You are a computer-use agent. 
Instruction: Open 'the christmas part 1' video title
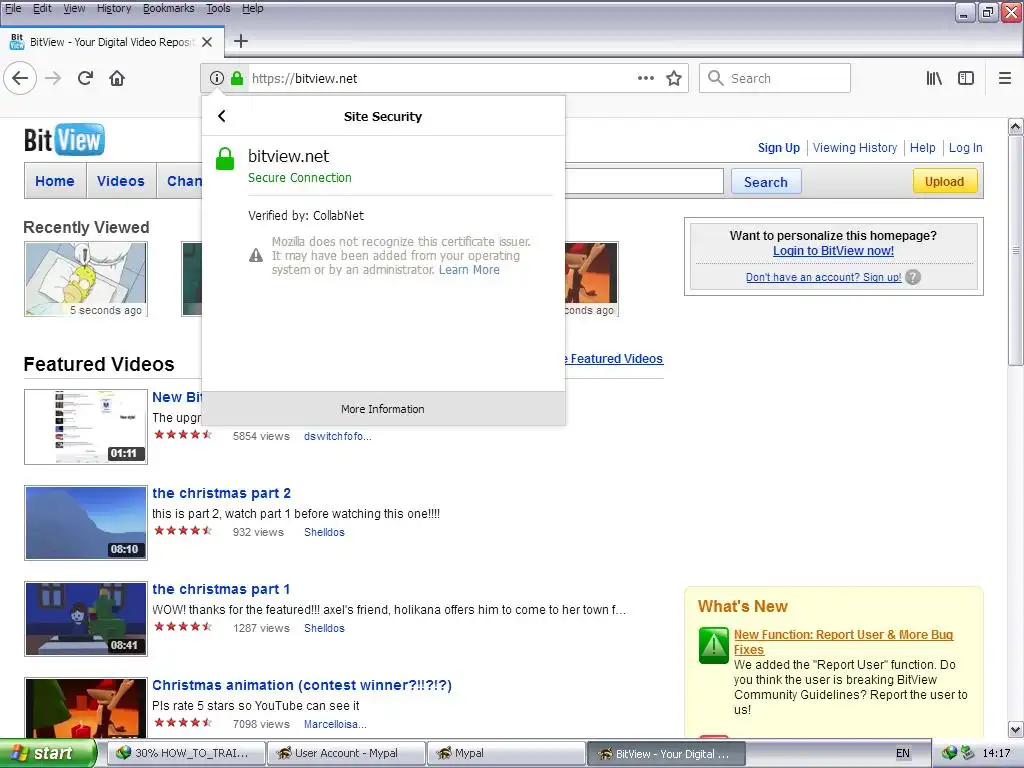pyautogui.click(x=221, y=589)
